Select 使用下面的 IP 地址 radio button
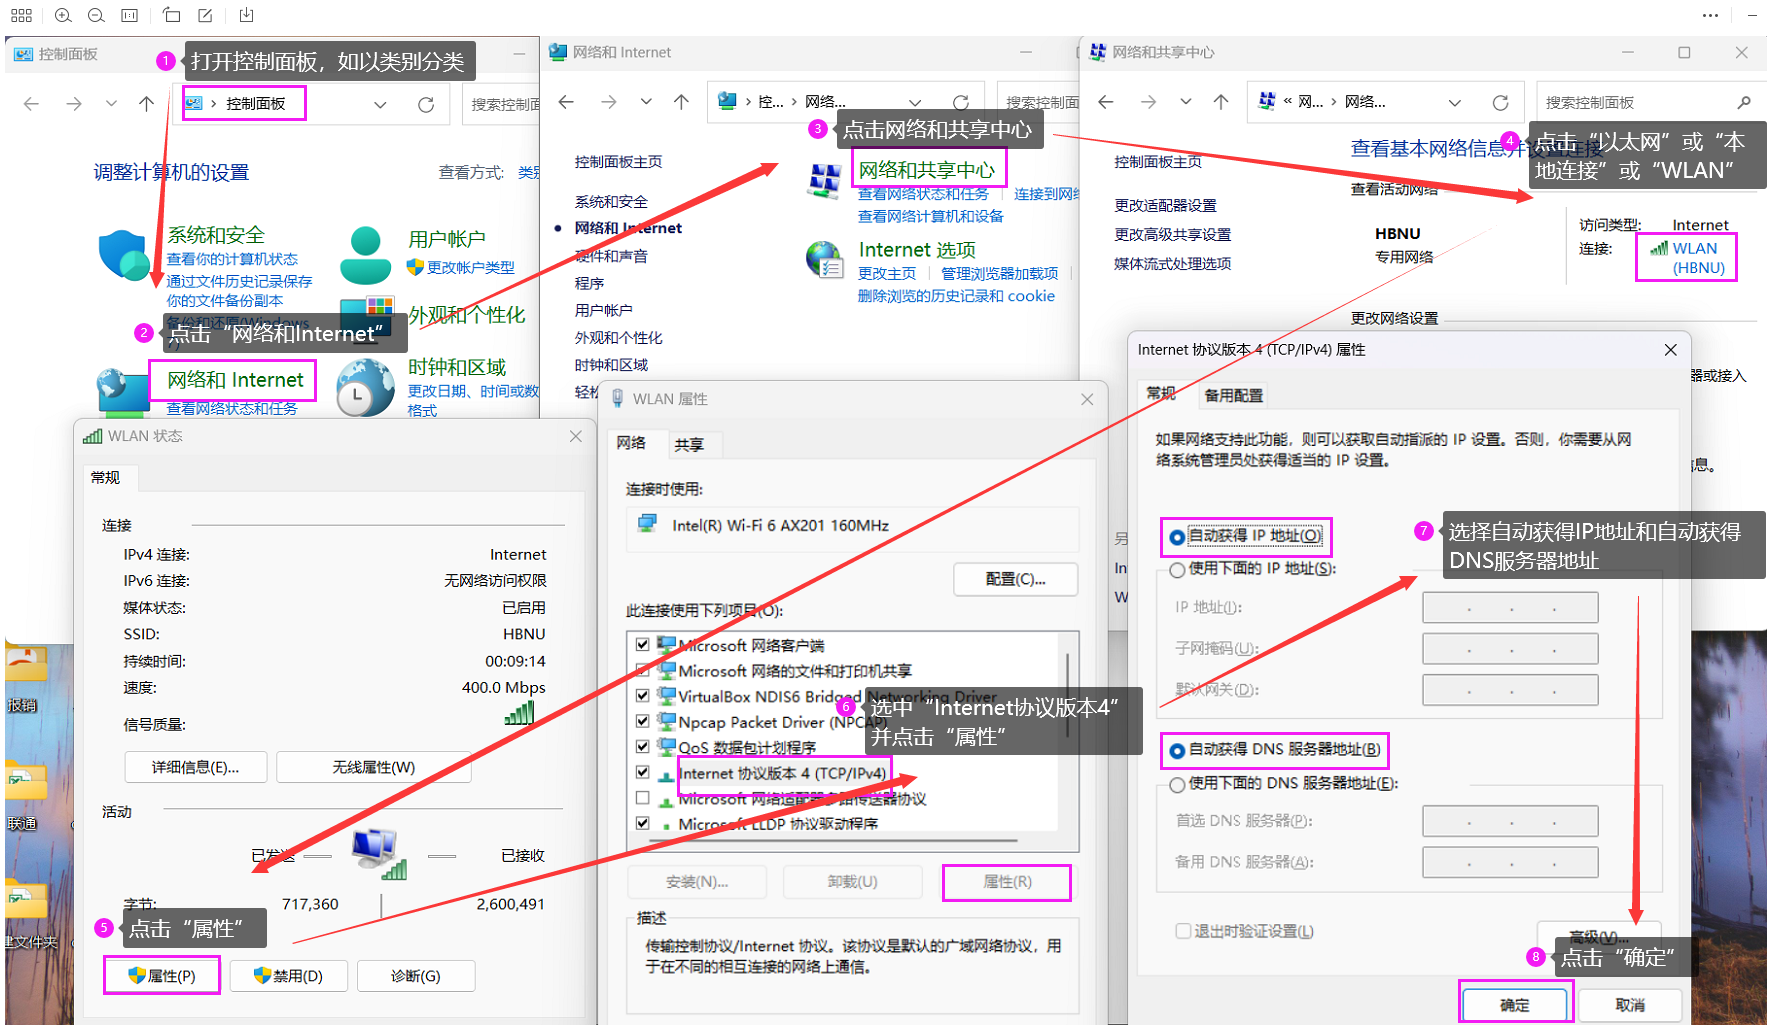This screenshot has height=1027, width=1767. [1177, 569]
